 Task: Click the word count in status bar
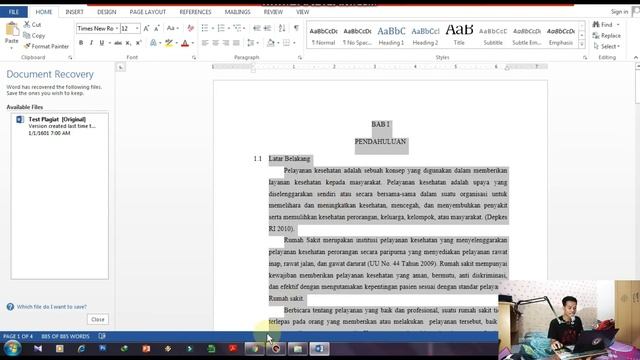(65, 336)
